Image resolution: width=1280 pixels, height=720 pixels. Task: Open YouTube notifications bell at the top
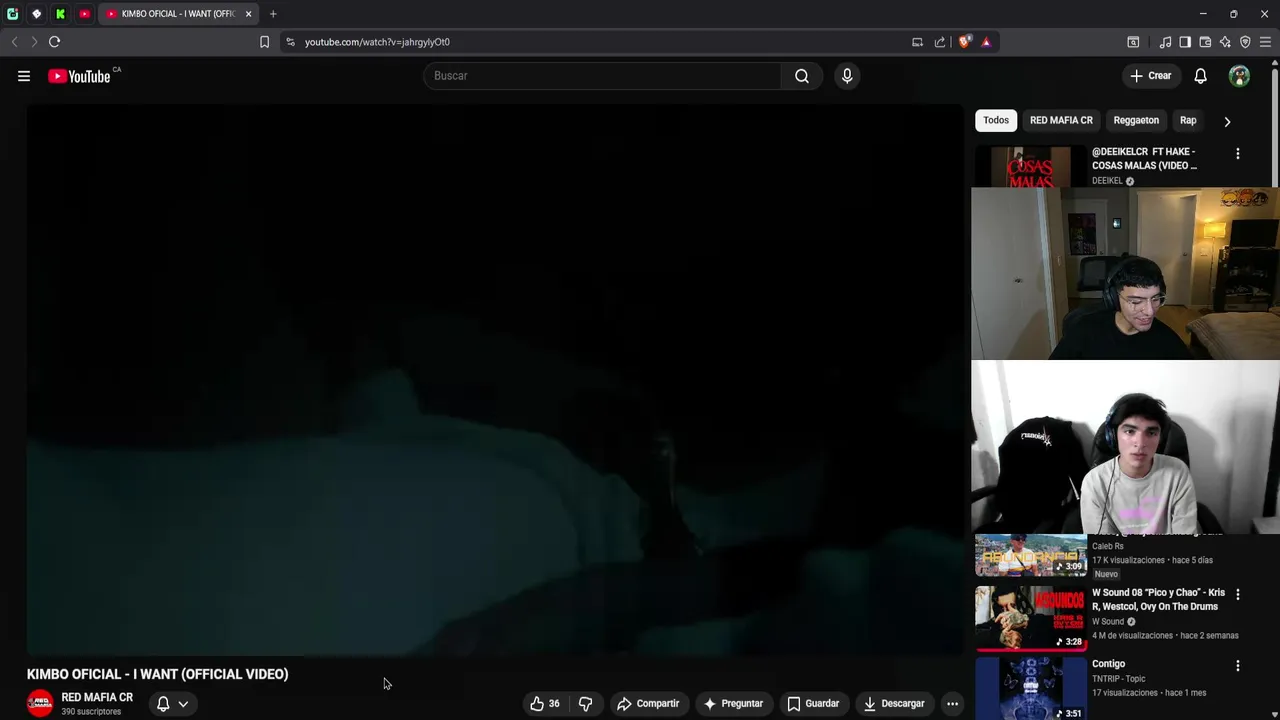[x=1201, y=76]
